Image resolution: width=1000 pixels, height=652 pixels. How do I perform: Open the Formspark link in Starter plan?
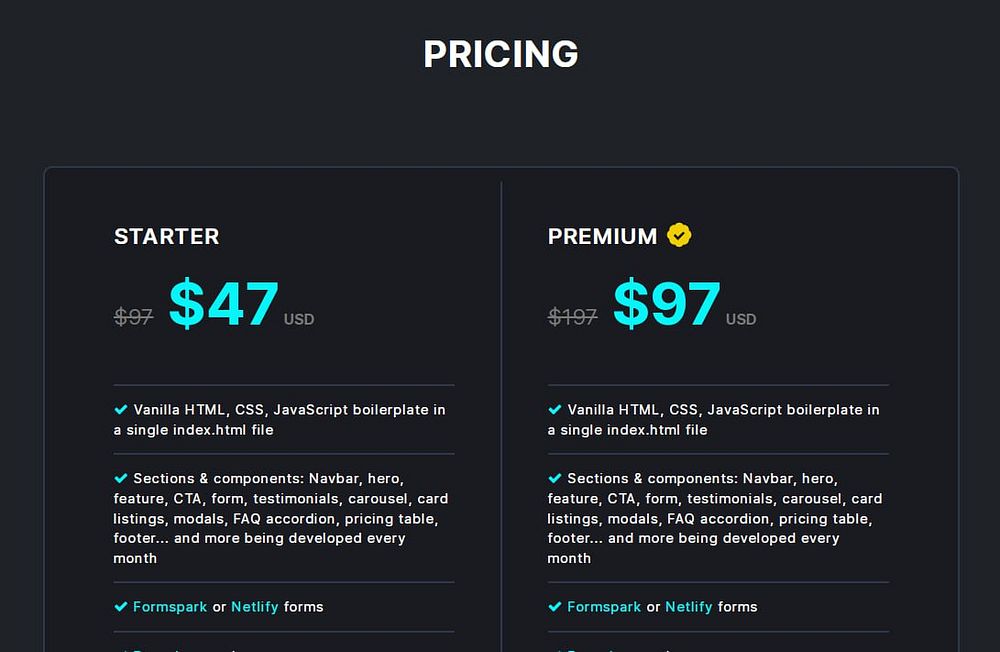[x=170, y=606]
